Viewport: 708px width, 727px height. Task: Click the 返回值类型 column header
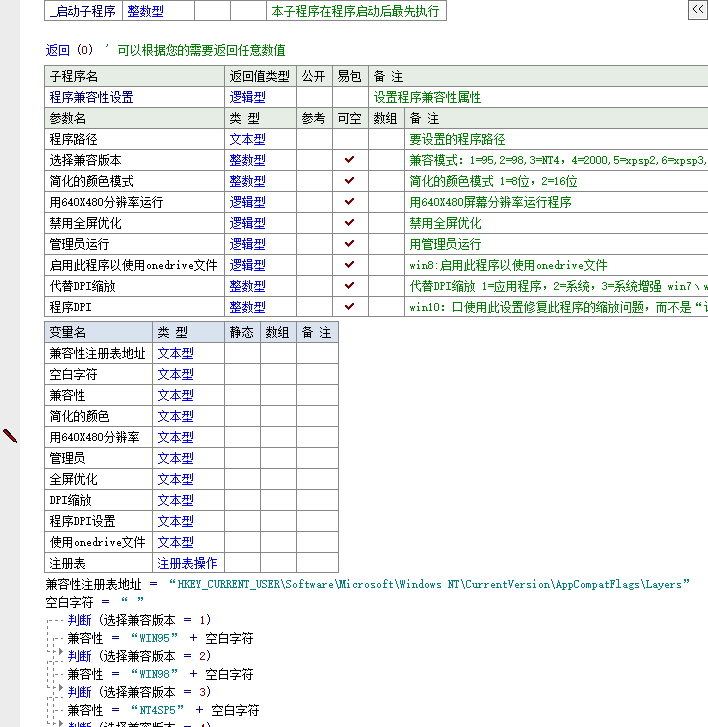pyautogui.click(x=260, y=76)
